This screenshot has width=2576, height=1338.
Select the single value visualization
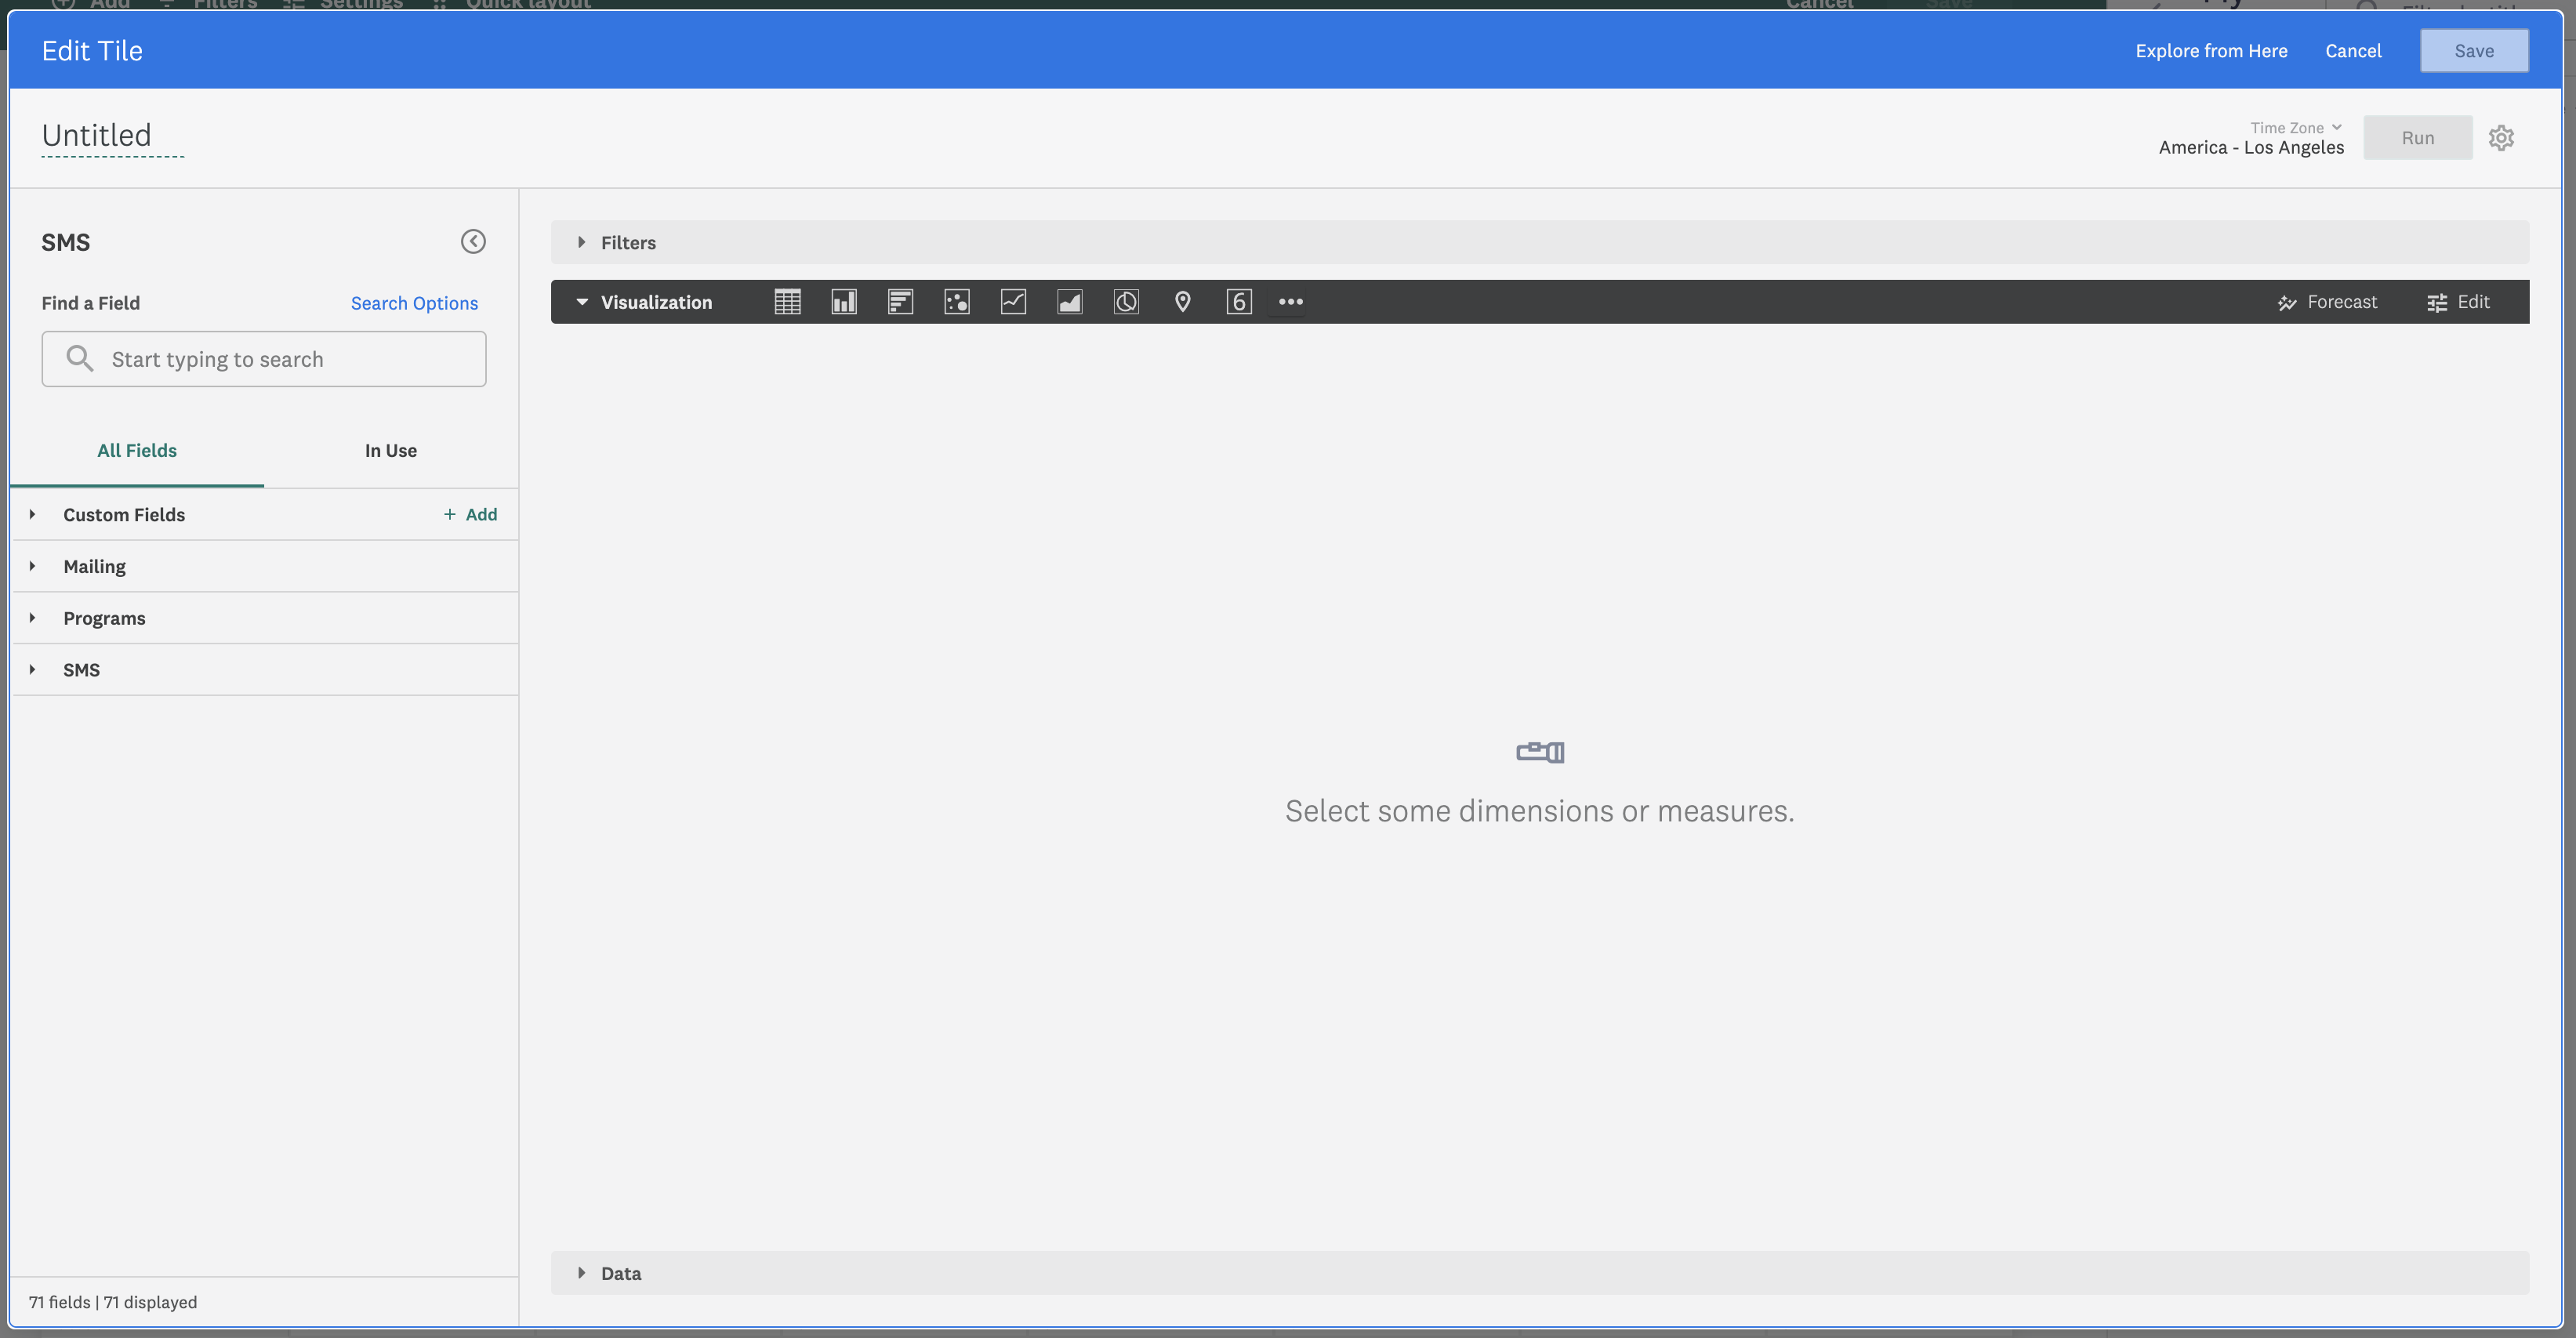pos(1238,301)
